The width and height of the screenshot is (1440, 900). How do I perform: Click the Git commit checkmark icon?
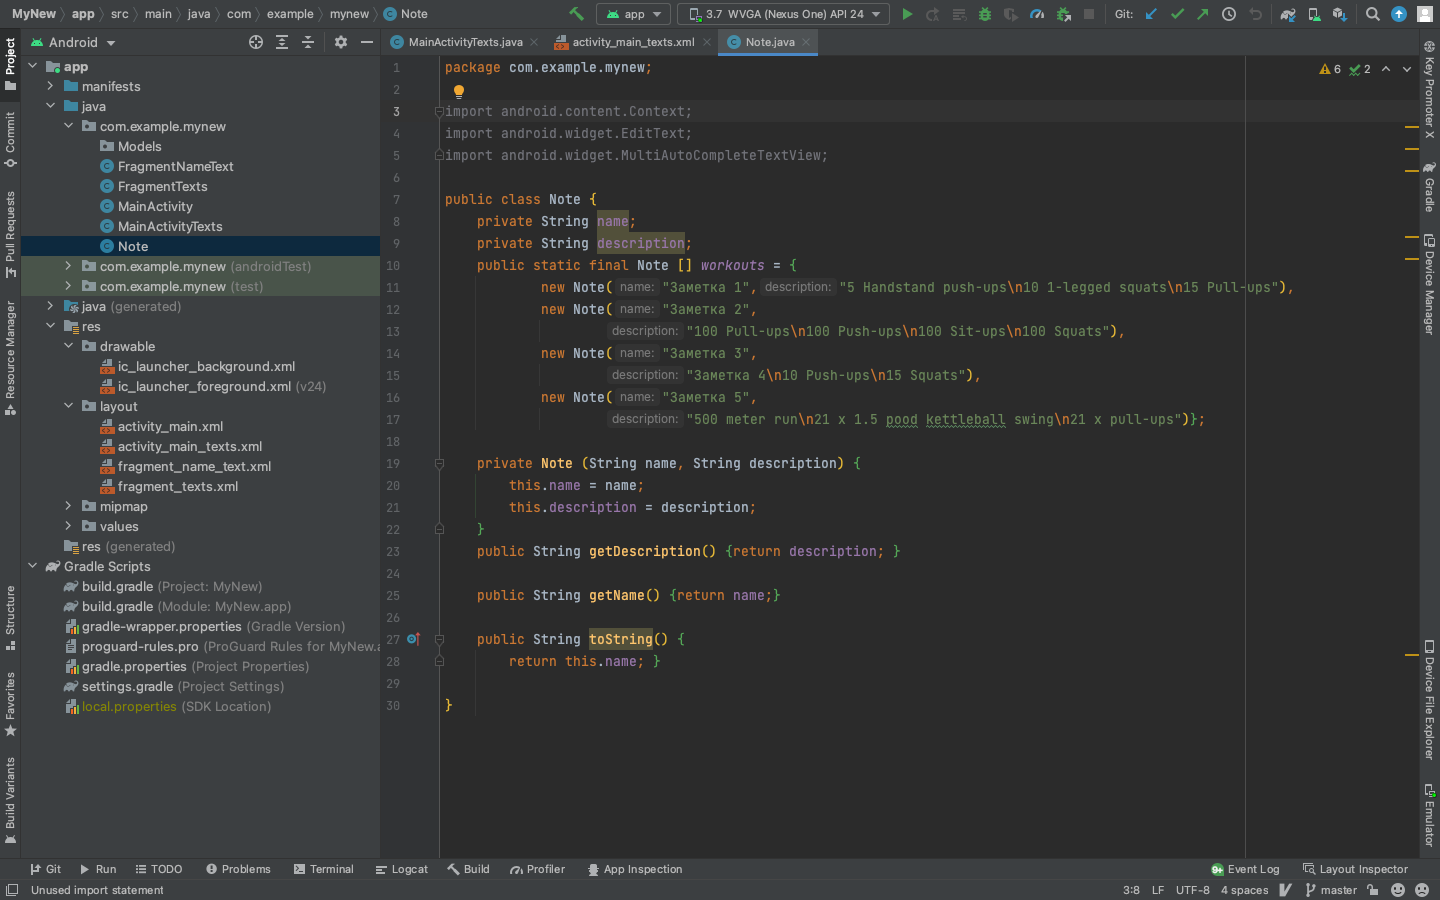click(x=1177, y=14)
